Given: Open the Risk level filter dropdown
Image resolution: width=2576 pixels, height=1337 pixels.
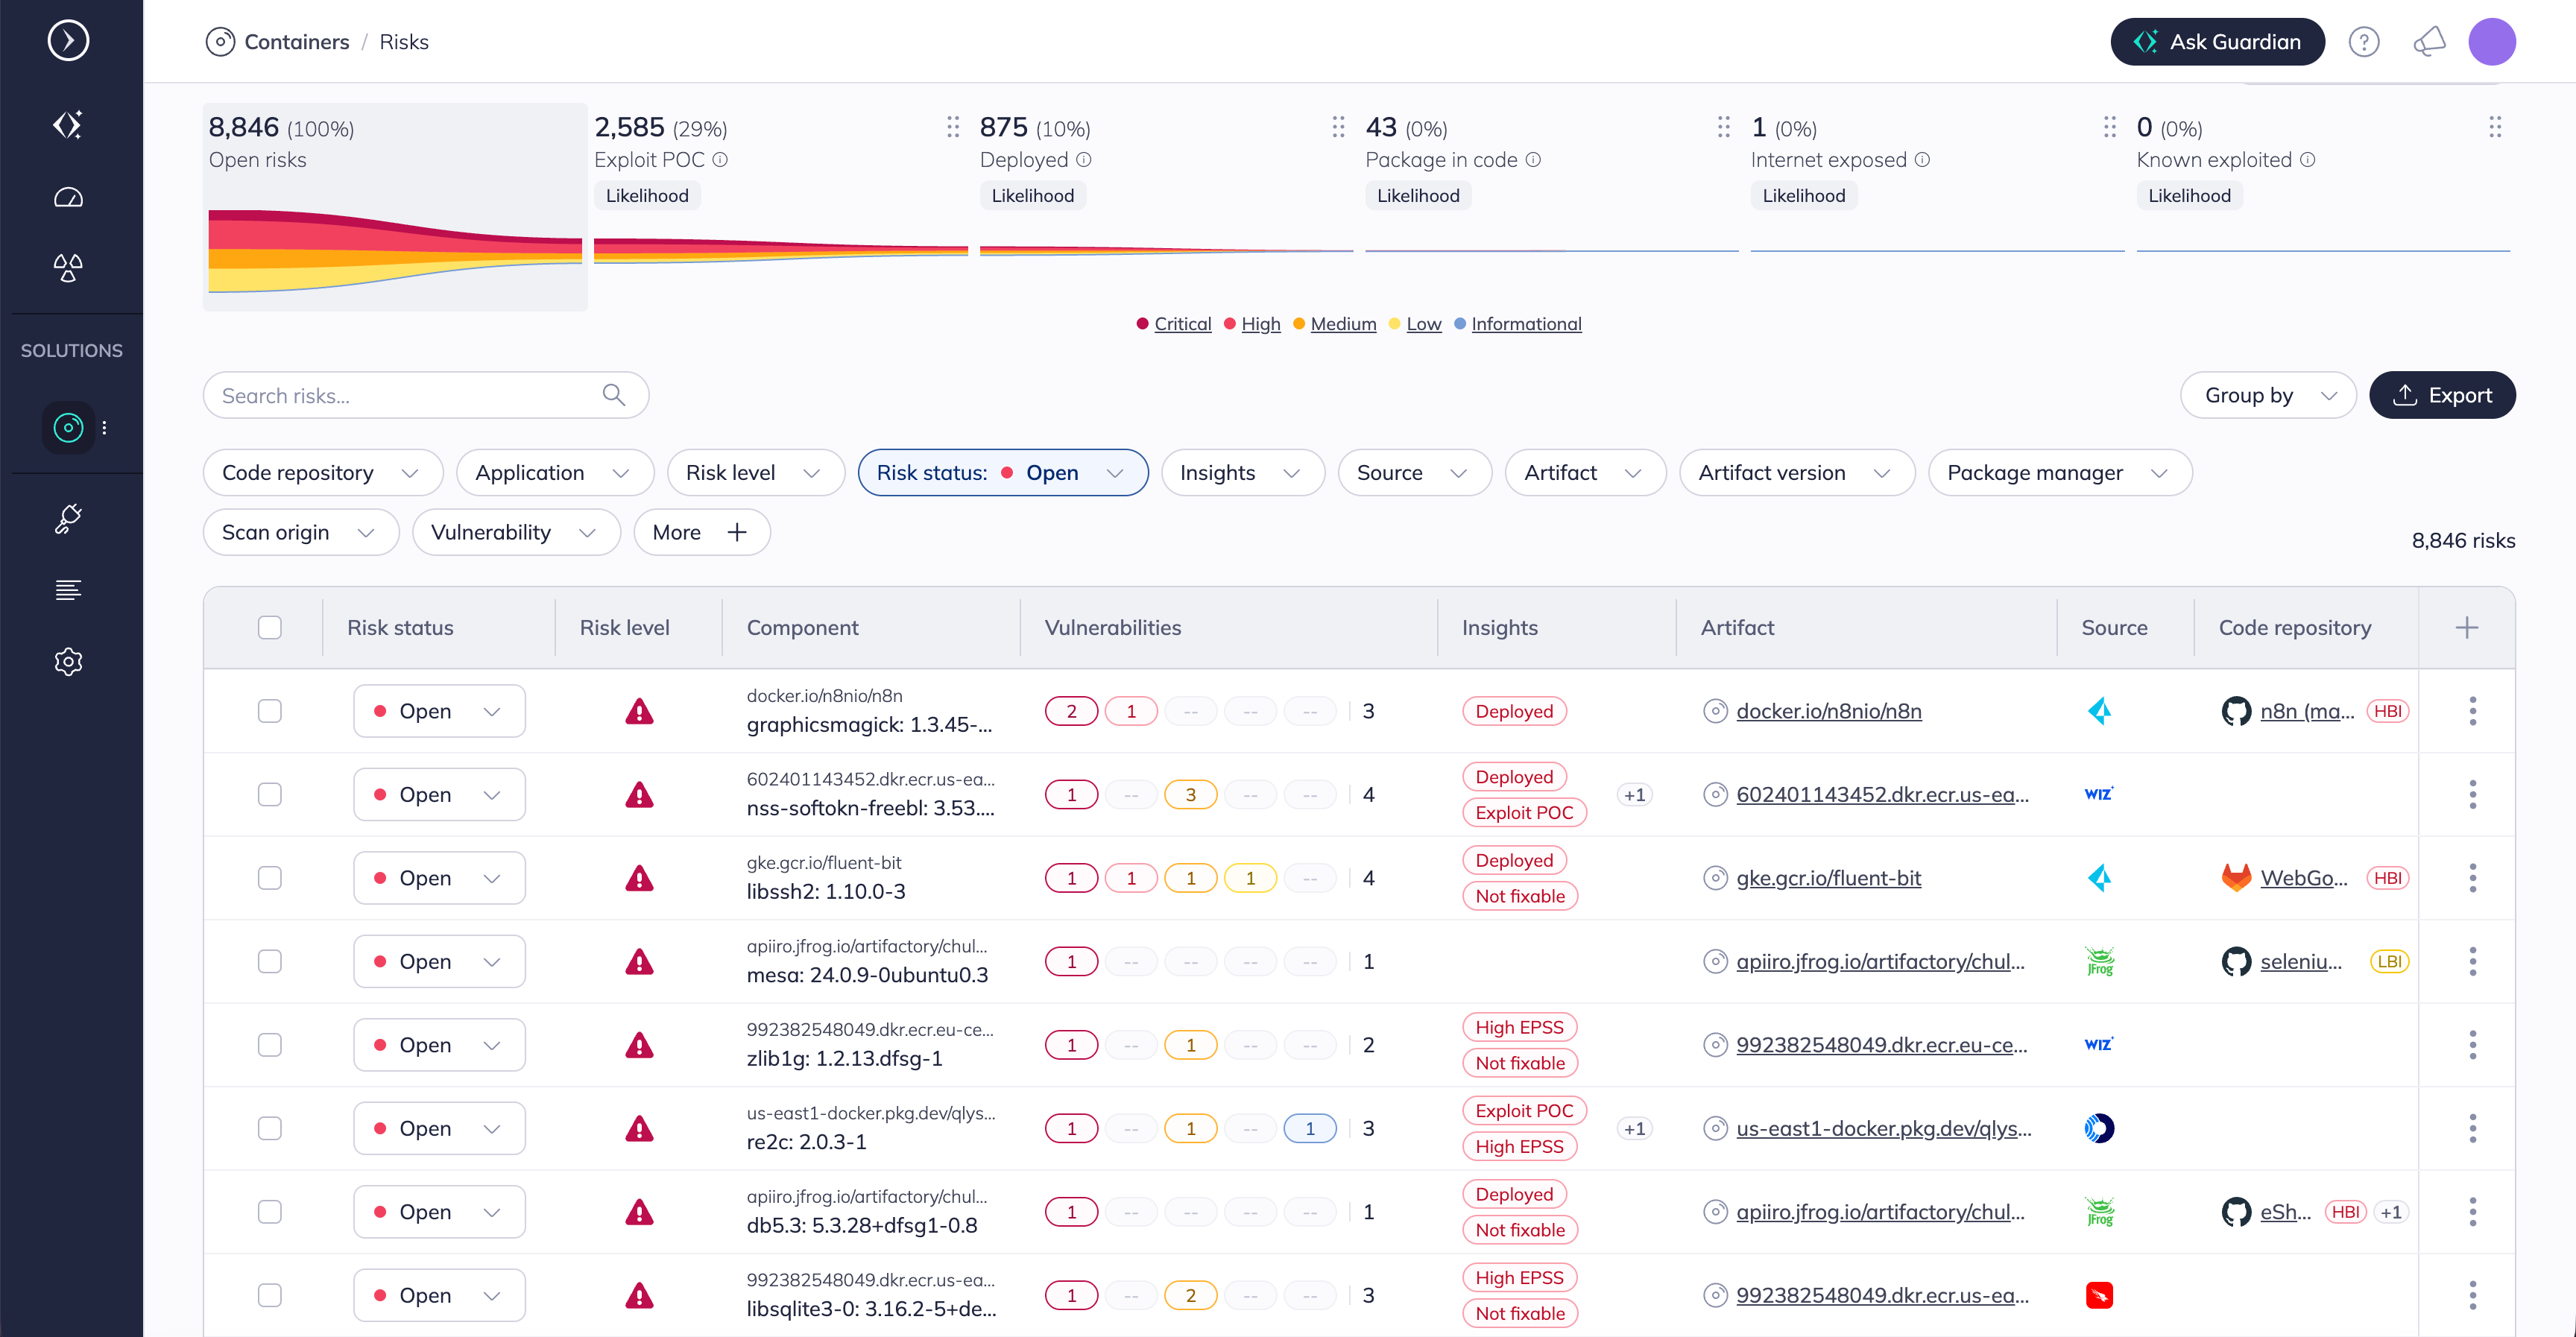Looking at the screenshot, I should (755, 473).
